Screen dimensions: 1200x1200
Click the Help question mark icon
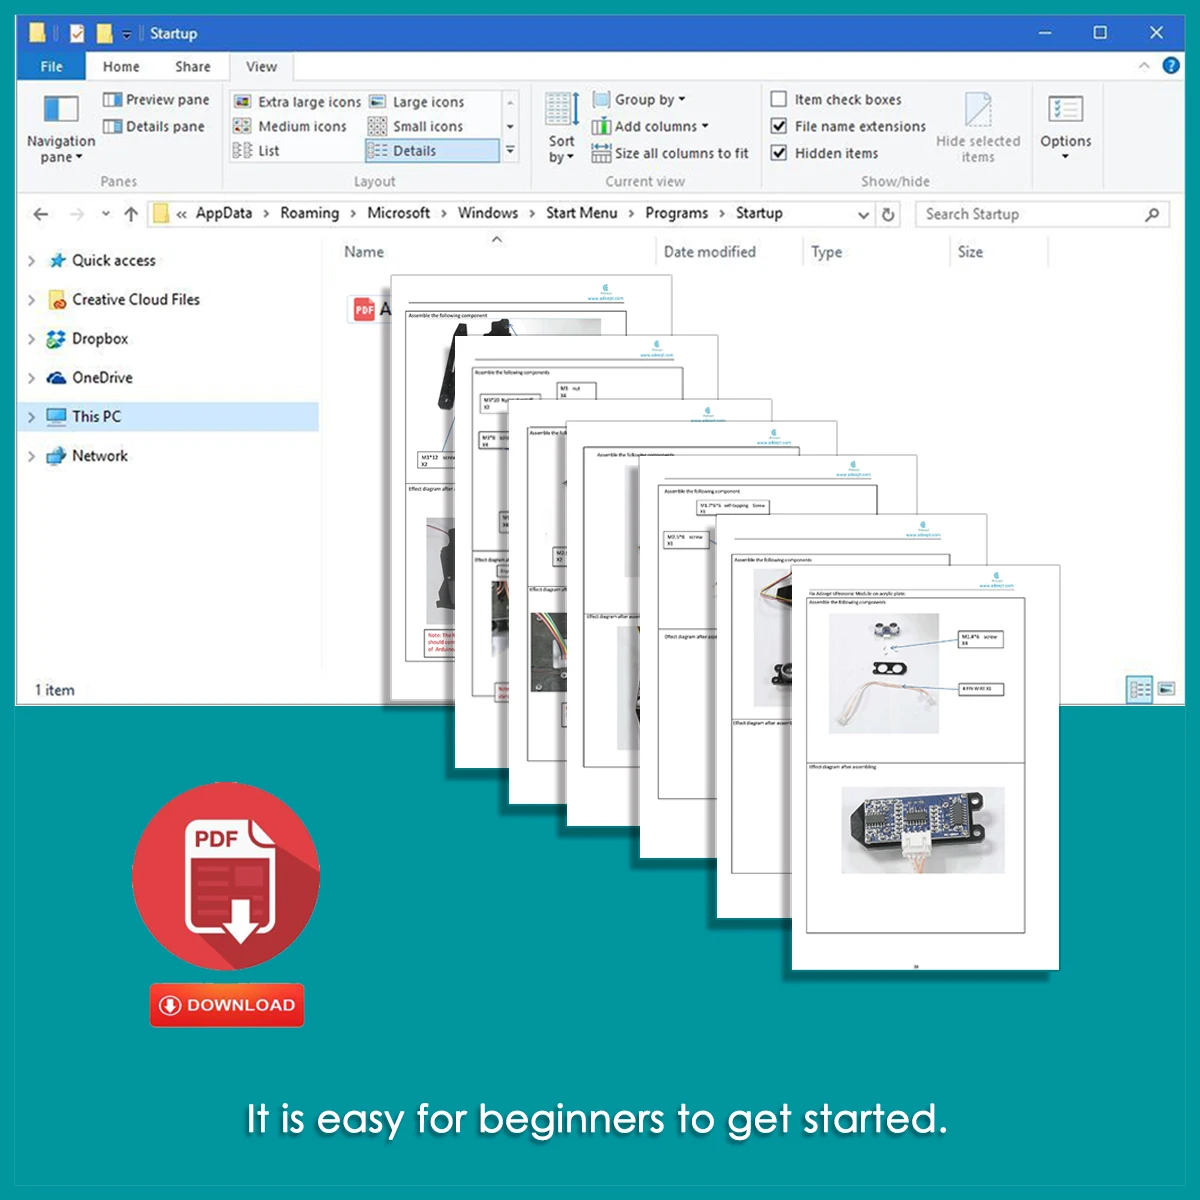pyautogui.click(x=1171, y=66)
